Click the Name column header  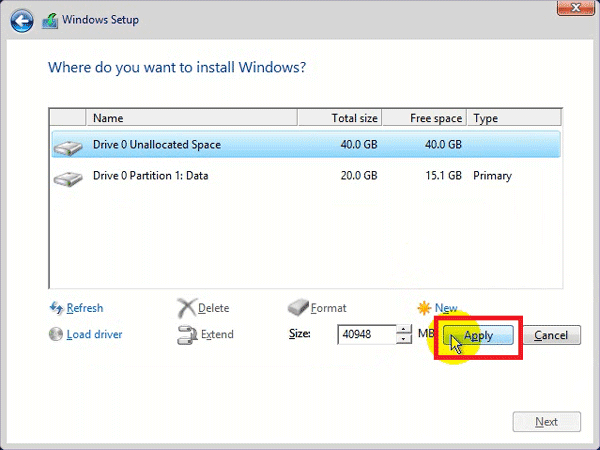tap(190, 118)
